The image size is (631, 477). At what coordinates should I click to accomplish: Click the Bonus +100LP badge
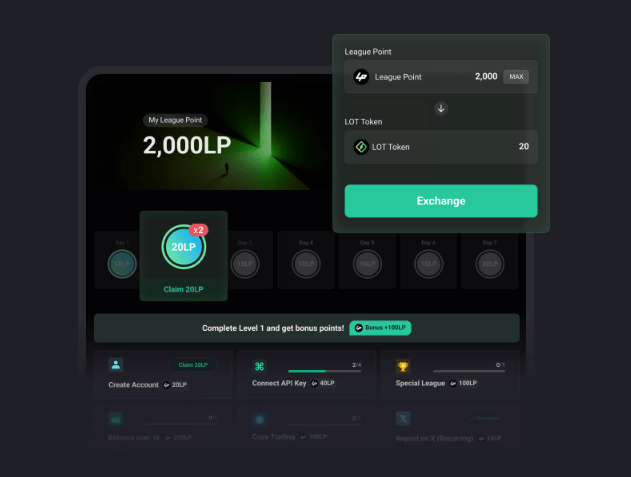380,328
